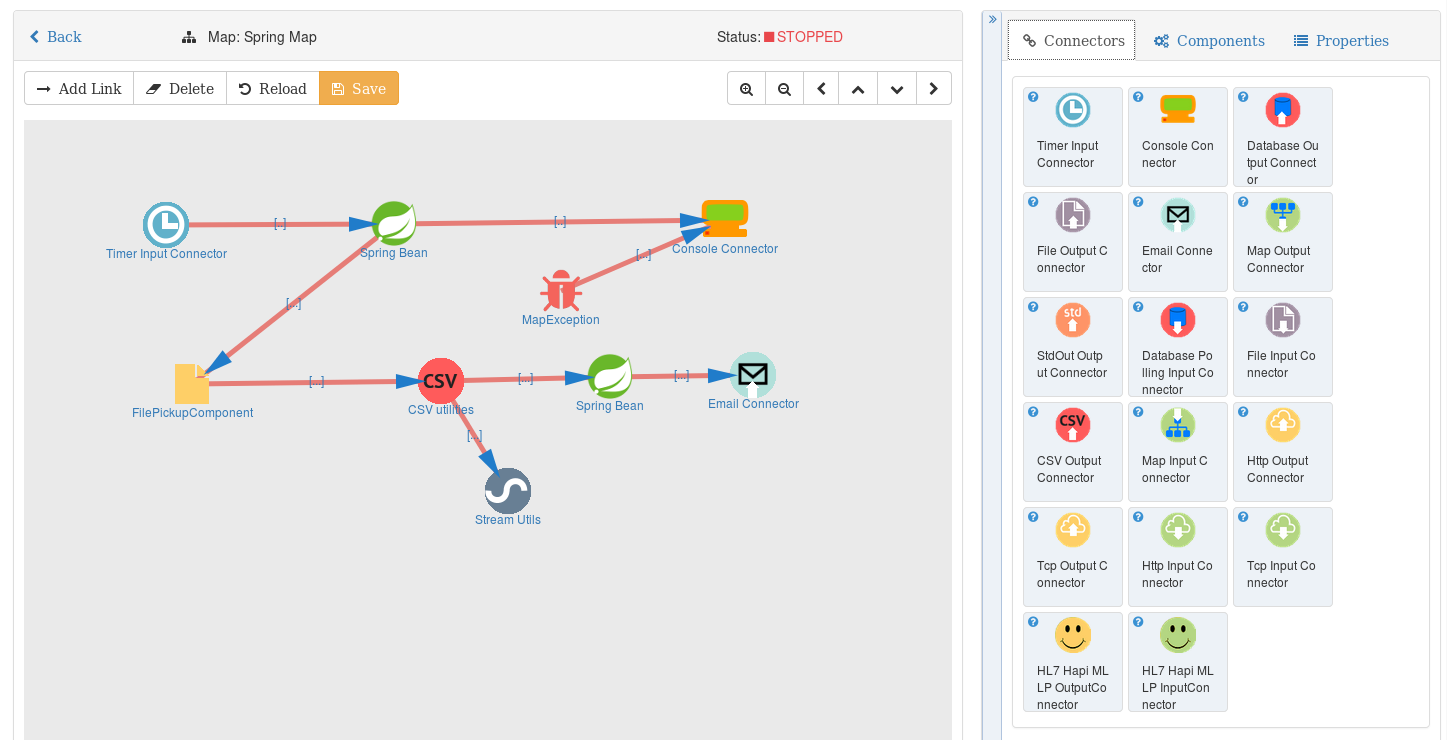
Task: Pan the map right with chevron button
Action: tap(934, 89)
